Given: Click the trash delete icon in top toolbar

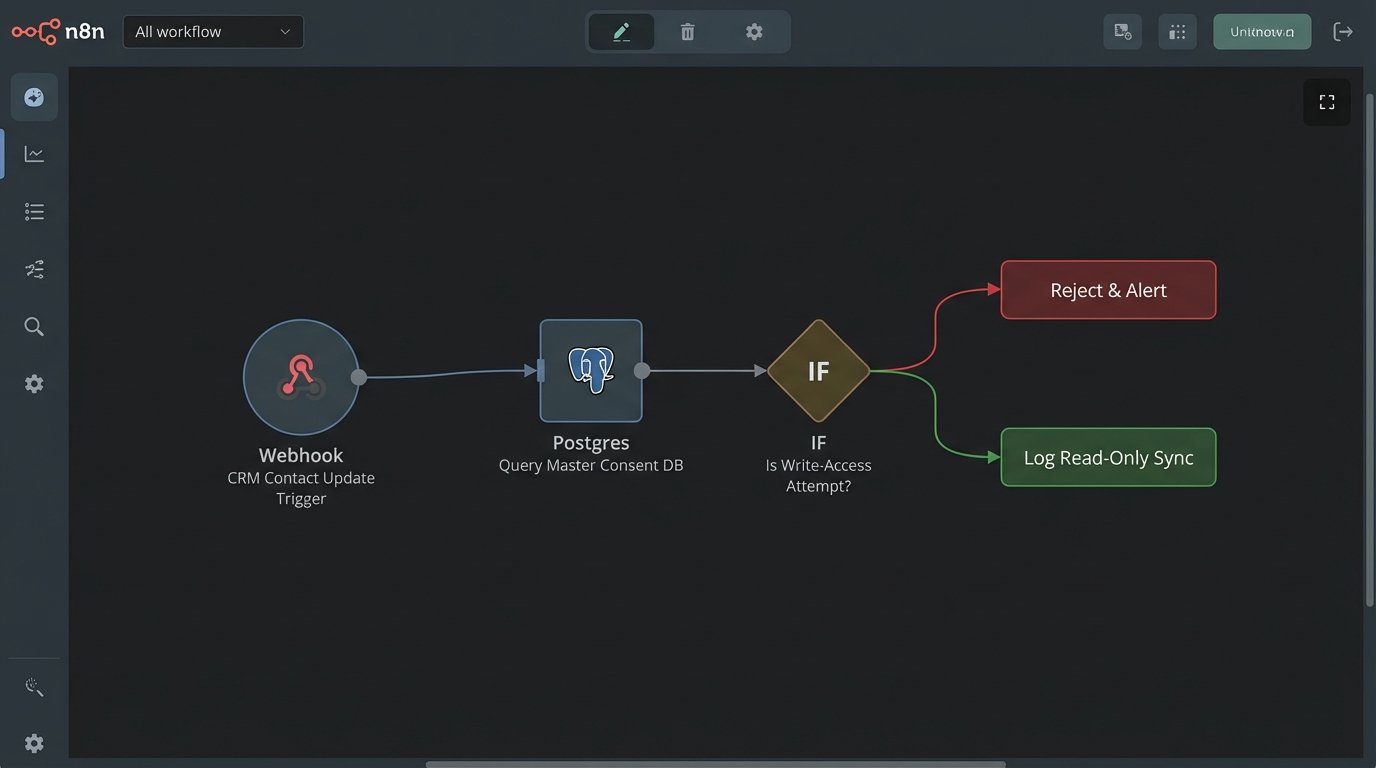Looking at the screenshot, I should click(687, 32).
